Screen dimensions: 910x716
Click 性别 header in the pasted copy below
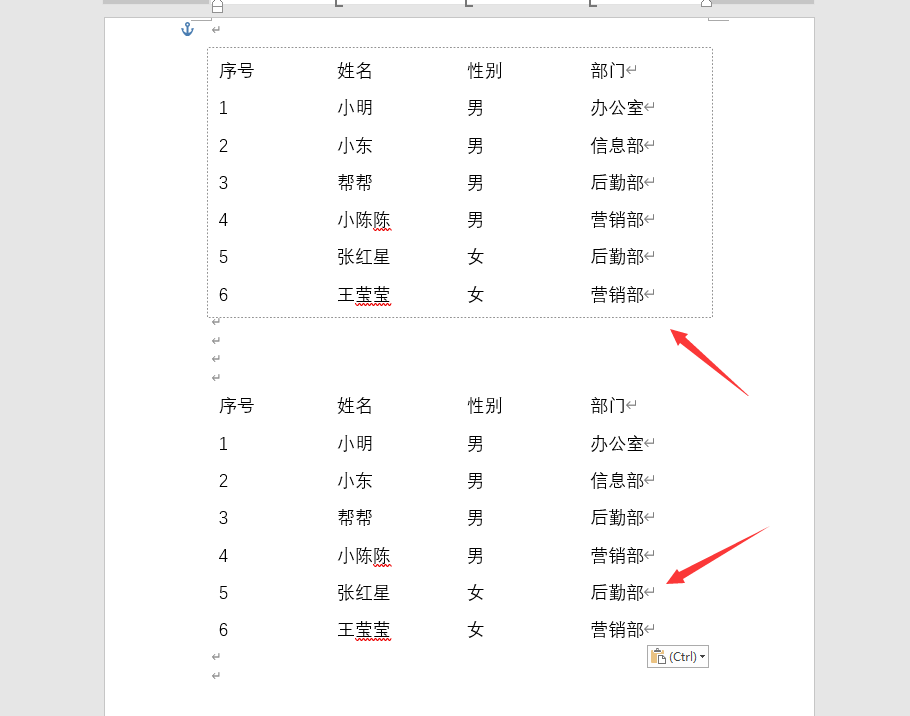point(485,406)
